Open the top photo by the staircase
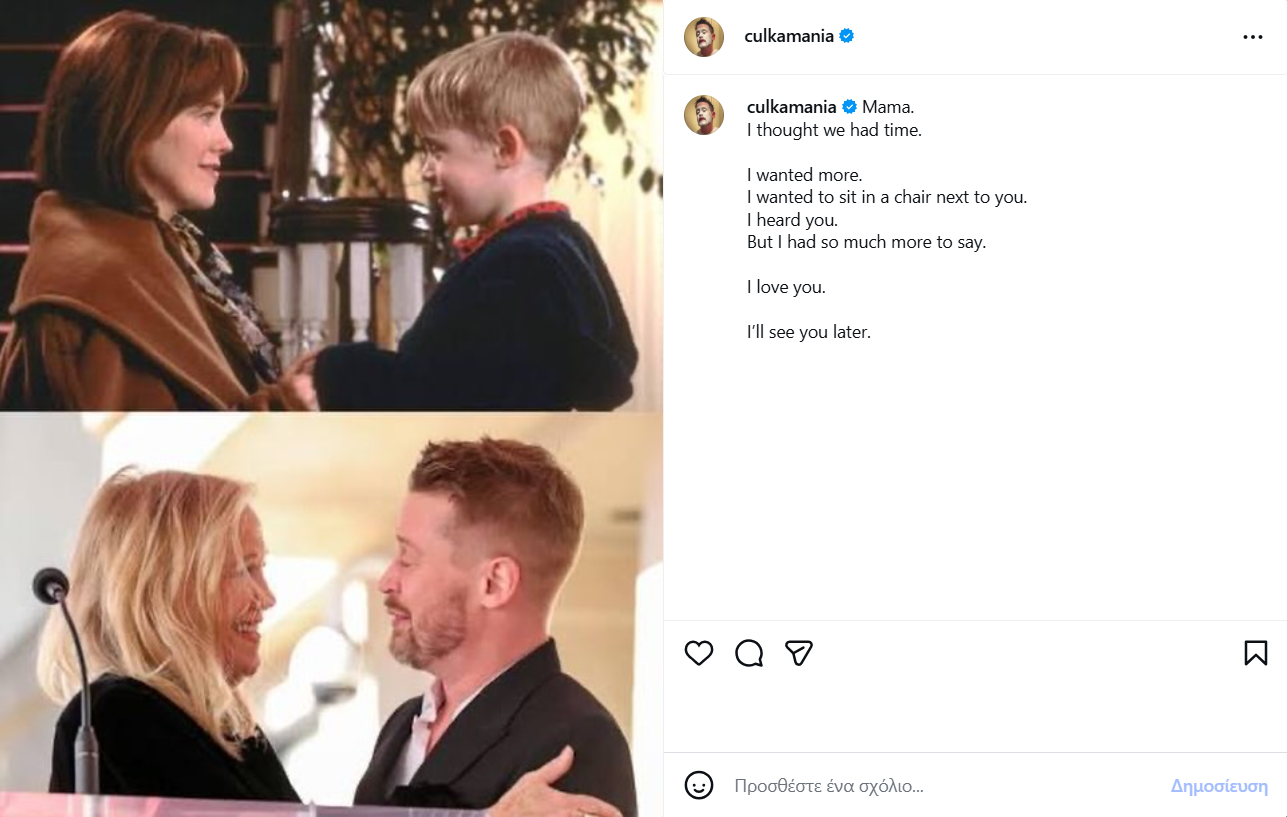This screenshot has width=1287, height=817. click(330, 205)
